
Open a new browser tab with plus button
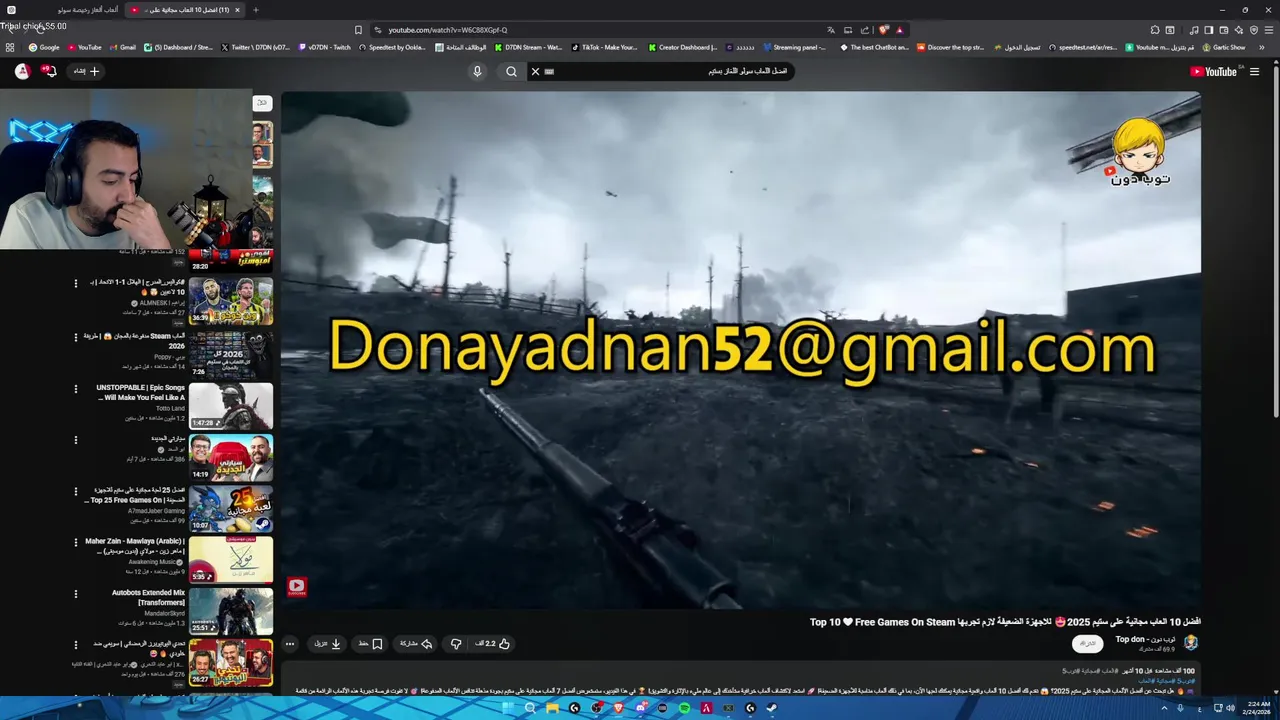255,10
